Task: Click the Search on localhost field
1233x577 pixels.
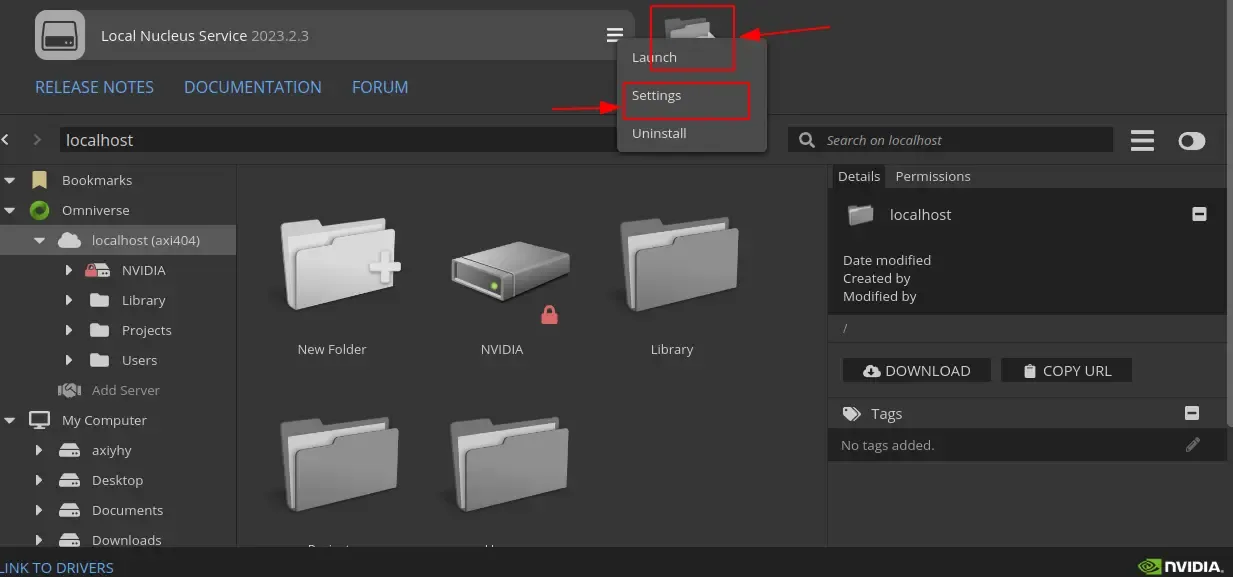Action: pos(960,141)
